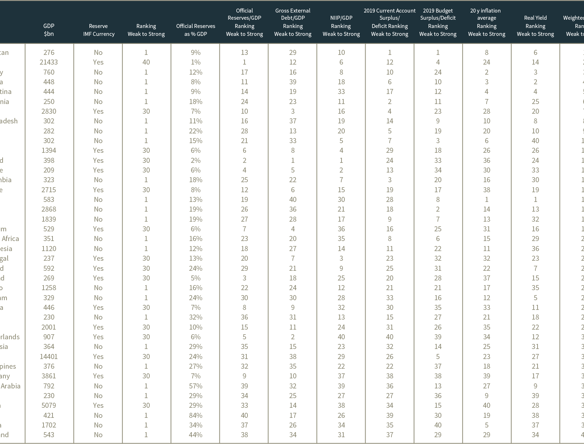Click the row label ending in Africa
Screen dimensions: 584x444
click(10, 238)
